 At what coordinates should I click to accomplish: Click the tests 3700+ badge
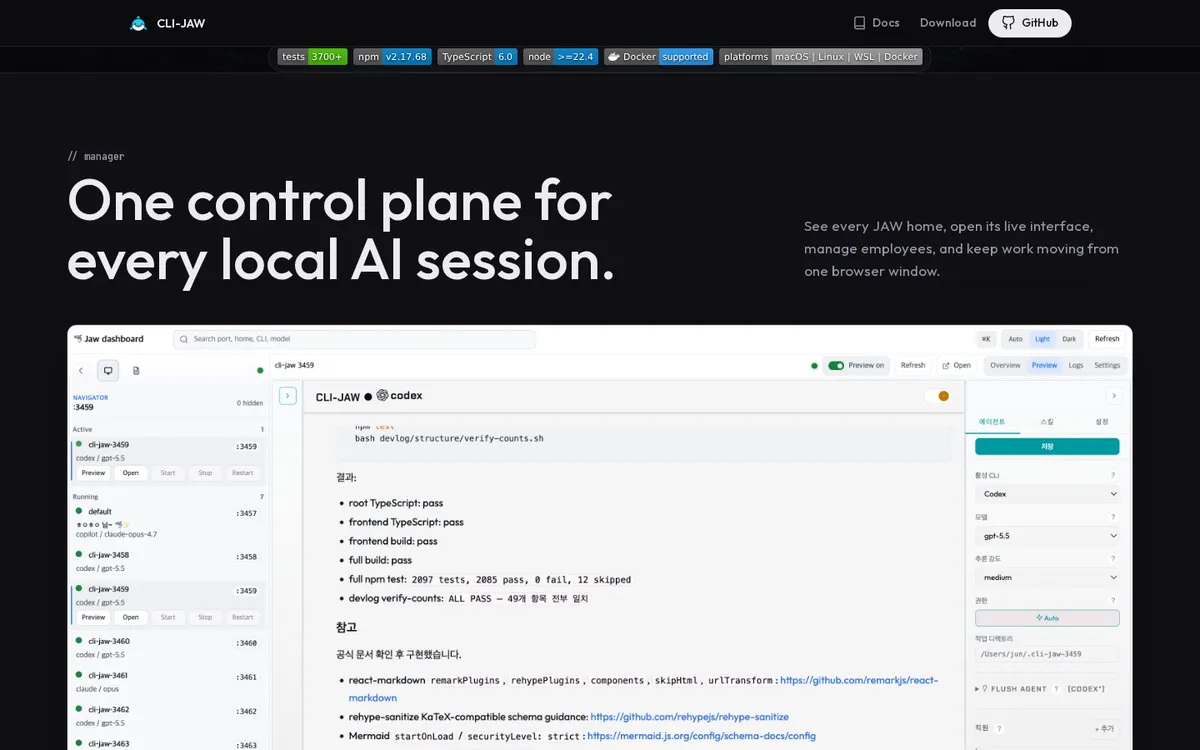tap(313, 57)
